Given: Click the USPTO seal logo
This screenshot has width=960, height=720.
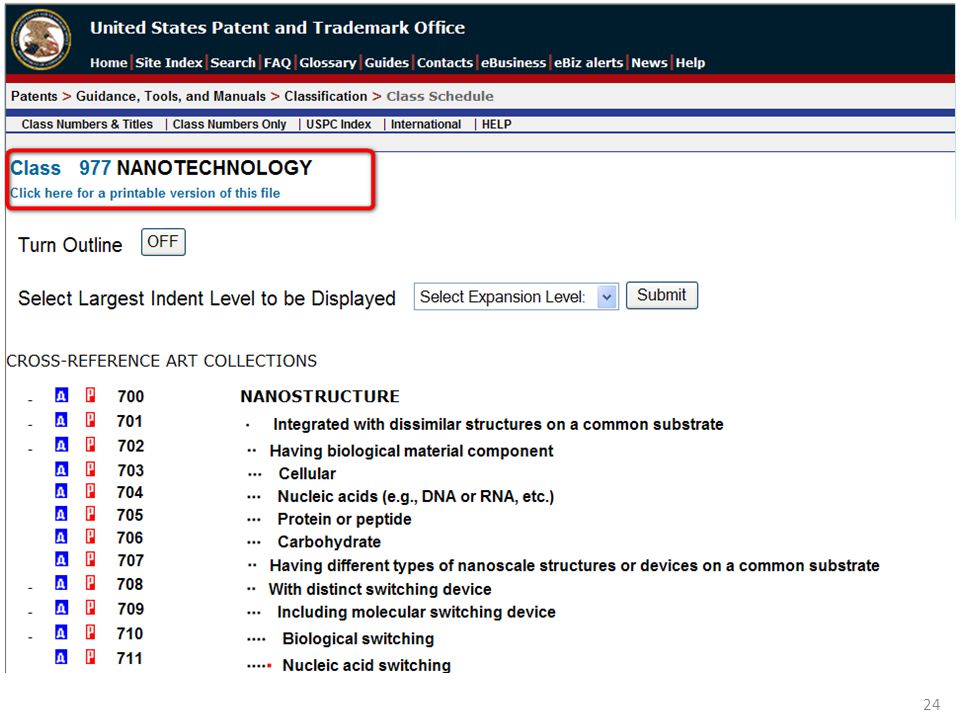Looking at the screenshot, I should coord(40,40).
